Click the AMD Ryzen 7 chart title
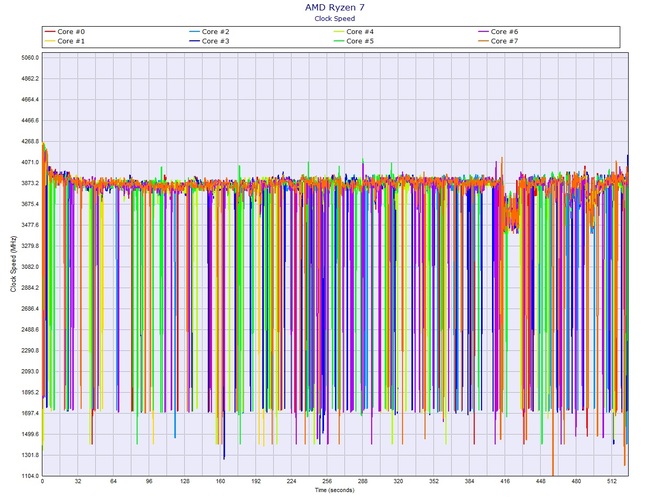The height and width of the screenshot is (502, 670). pyautogui.click(x=335, y=7)
